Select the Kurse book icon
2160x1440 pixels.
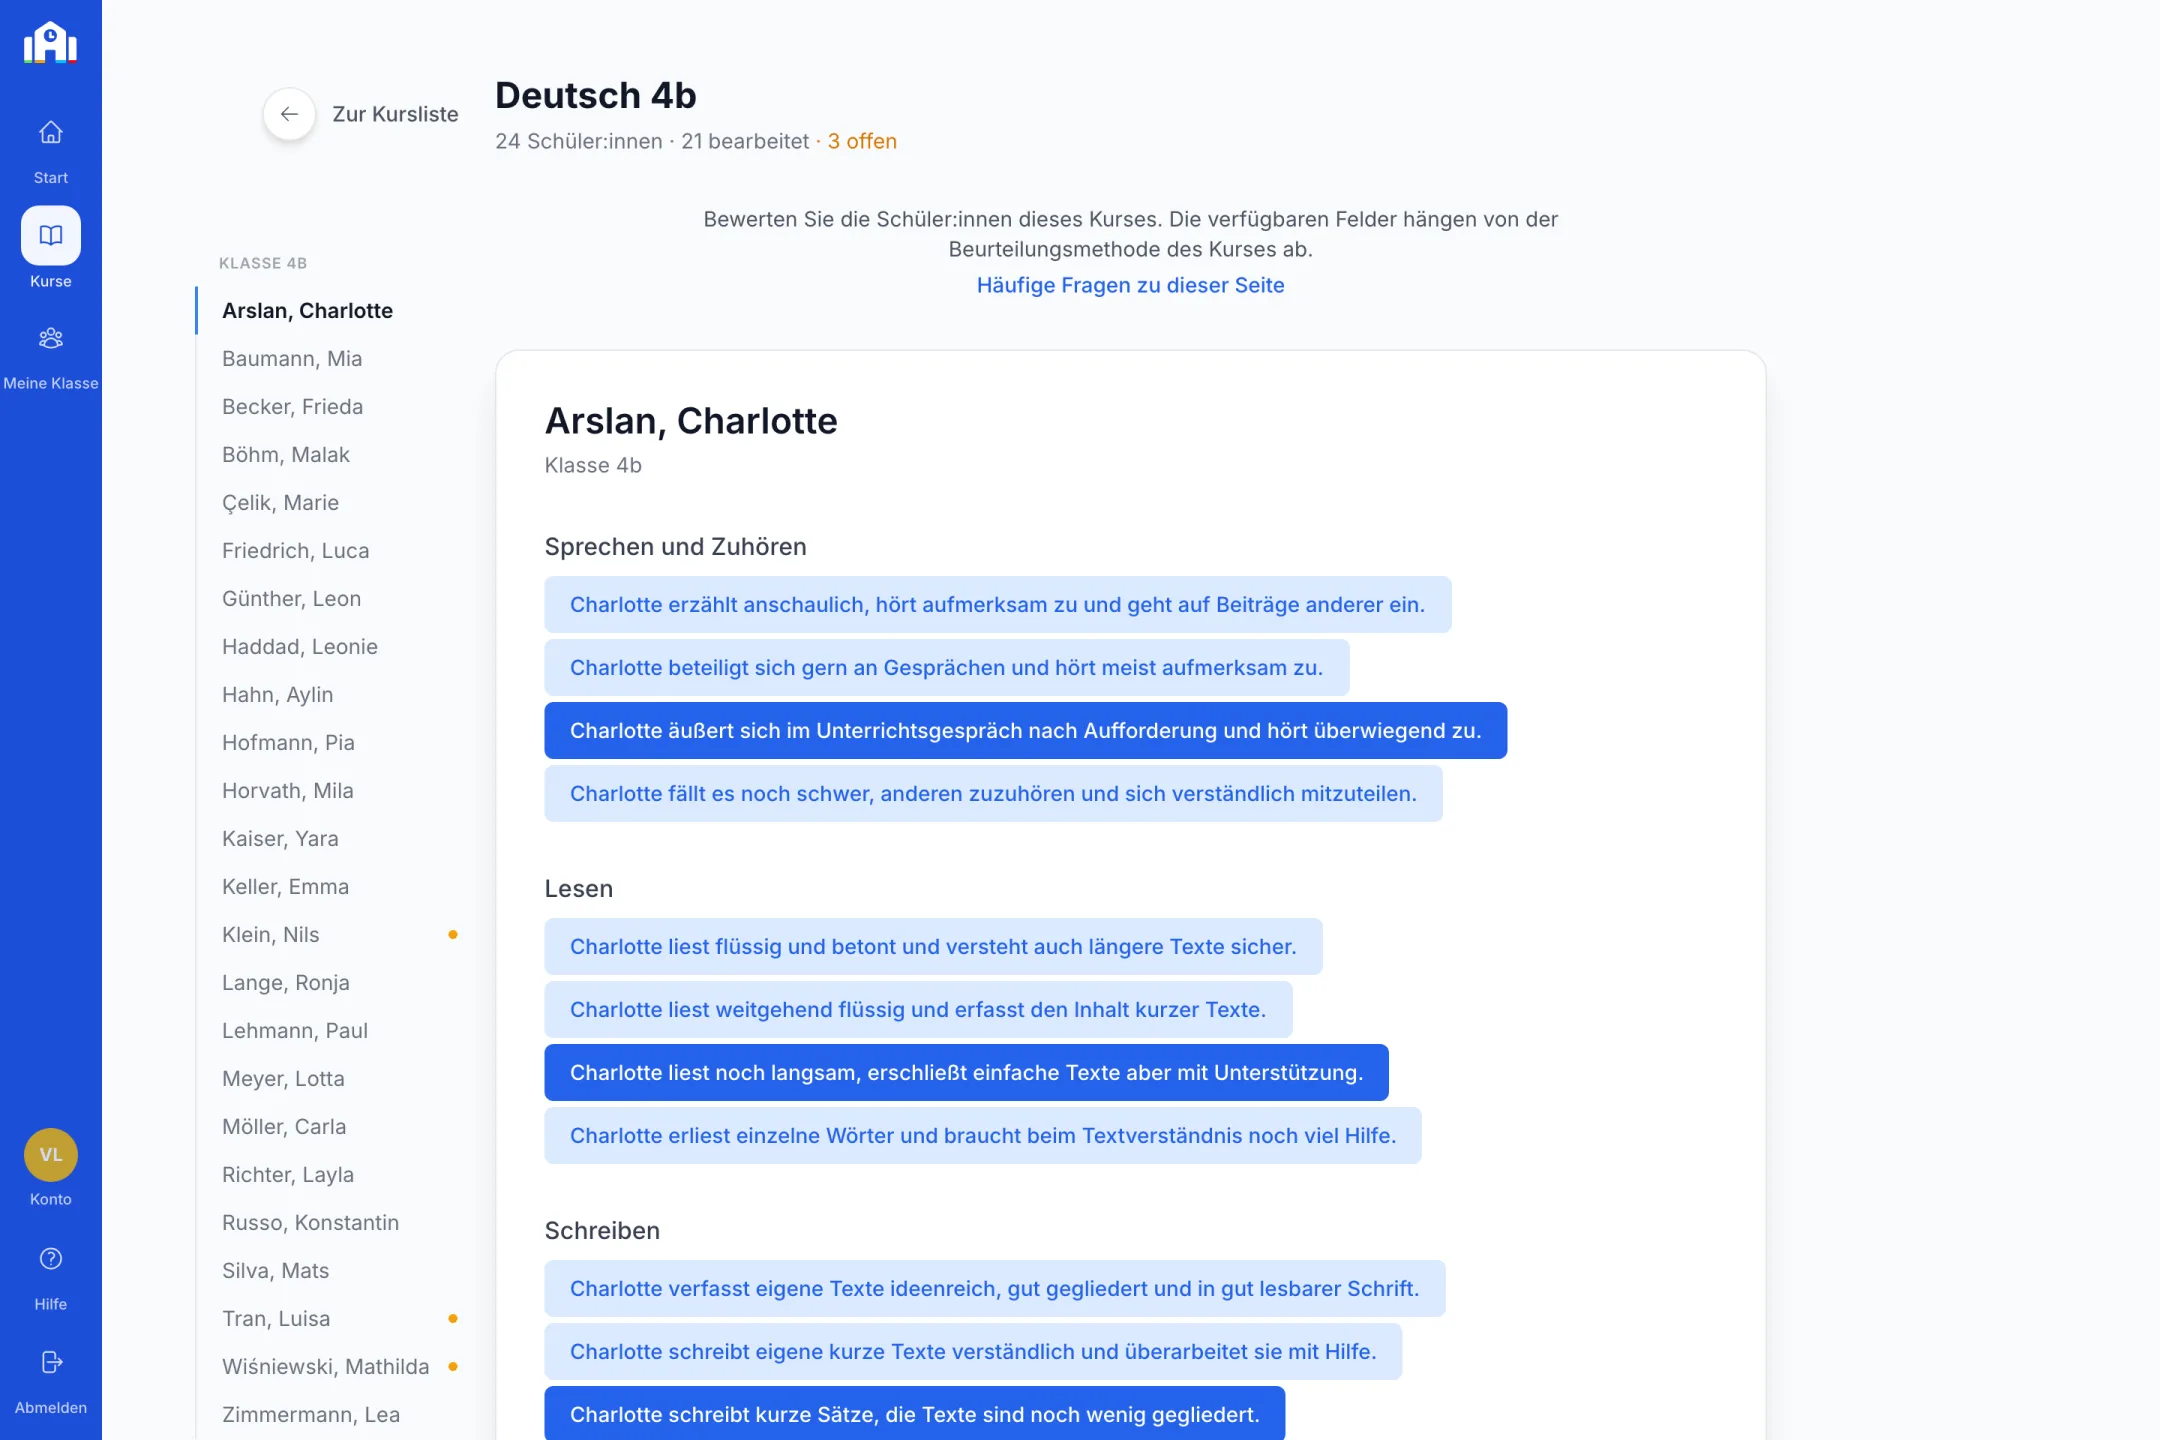[51, 235]
